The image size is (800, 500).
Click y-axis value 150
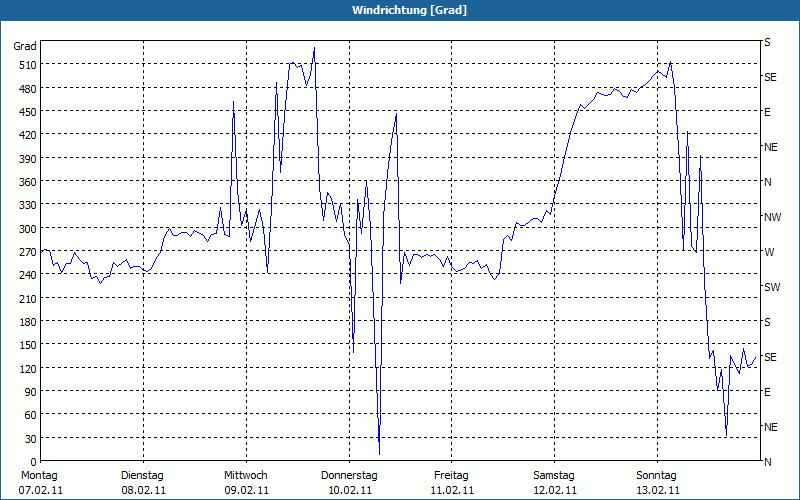28,345
